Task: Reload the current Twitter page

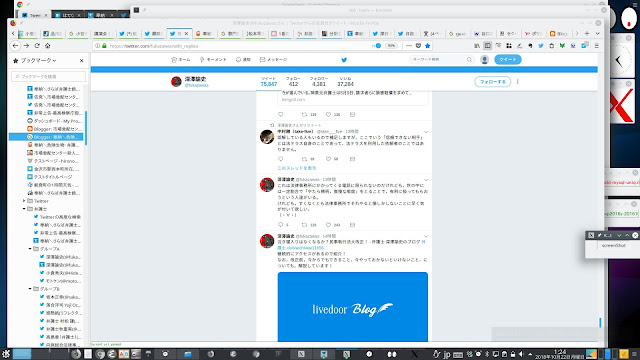Action: pos(37,46)
